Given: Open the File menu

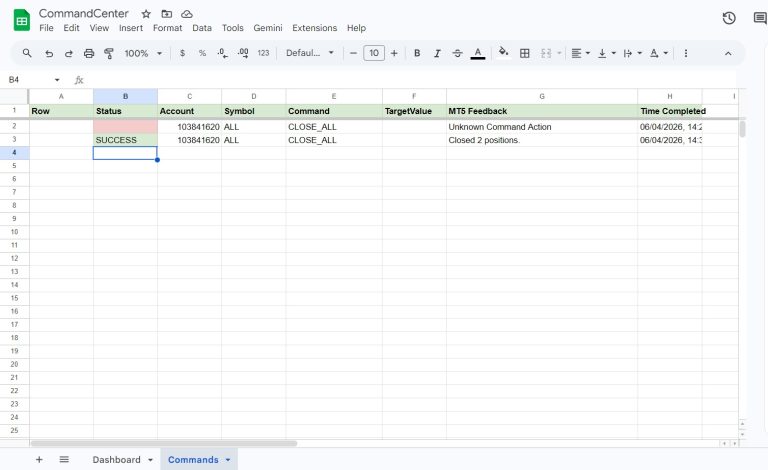Looking at the screenshot, I should (x=46, y=28).
